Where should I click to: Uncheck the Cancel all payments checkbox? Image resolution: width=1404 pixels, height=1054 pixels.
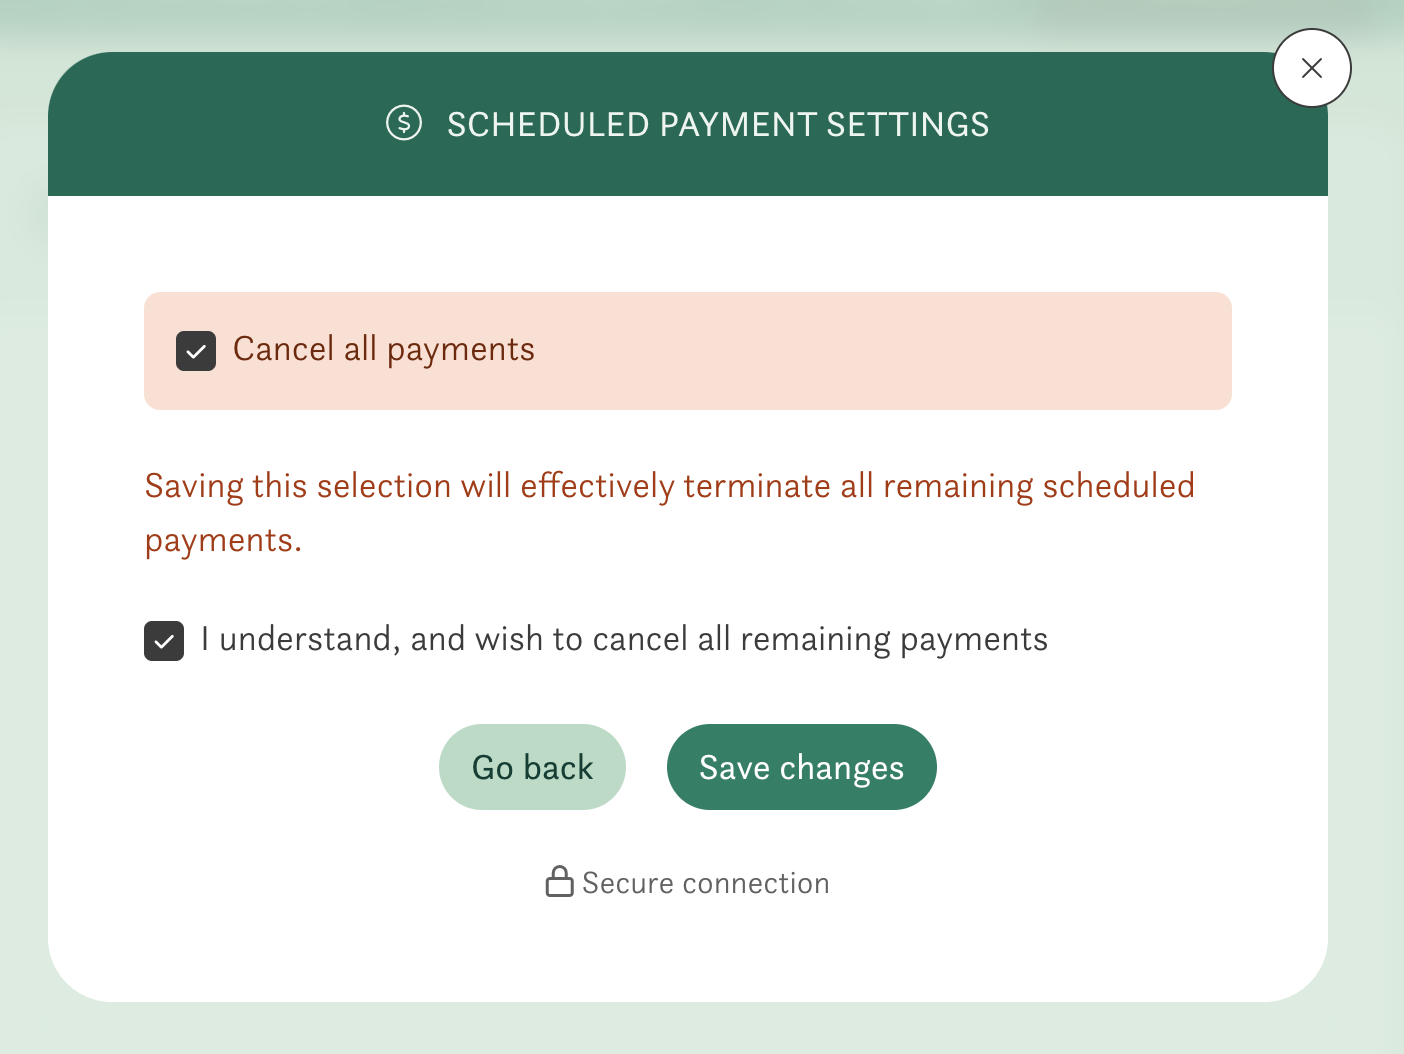[x=196, y=351]
